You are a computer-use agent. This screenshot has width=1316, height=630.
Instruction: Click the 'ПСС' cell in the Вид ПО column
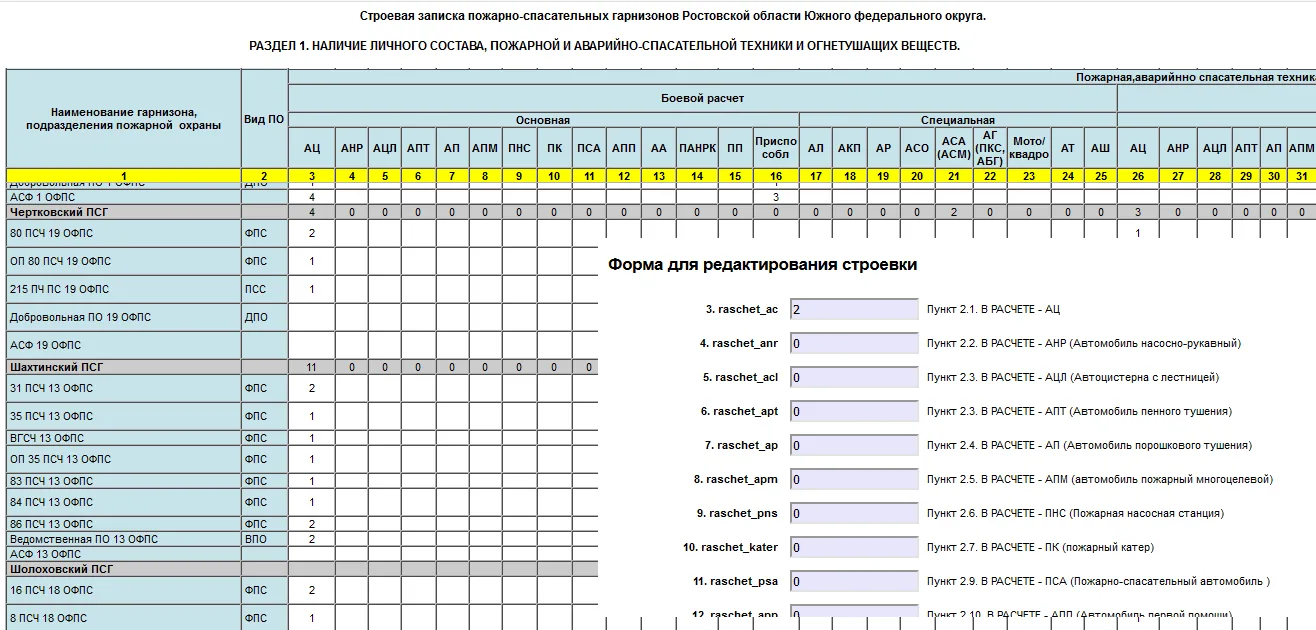click(x=265, y=289)
